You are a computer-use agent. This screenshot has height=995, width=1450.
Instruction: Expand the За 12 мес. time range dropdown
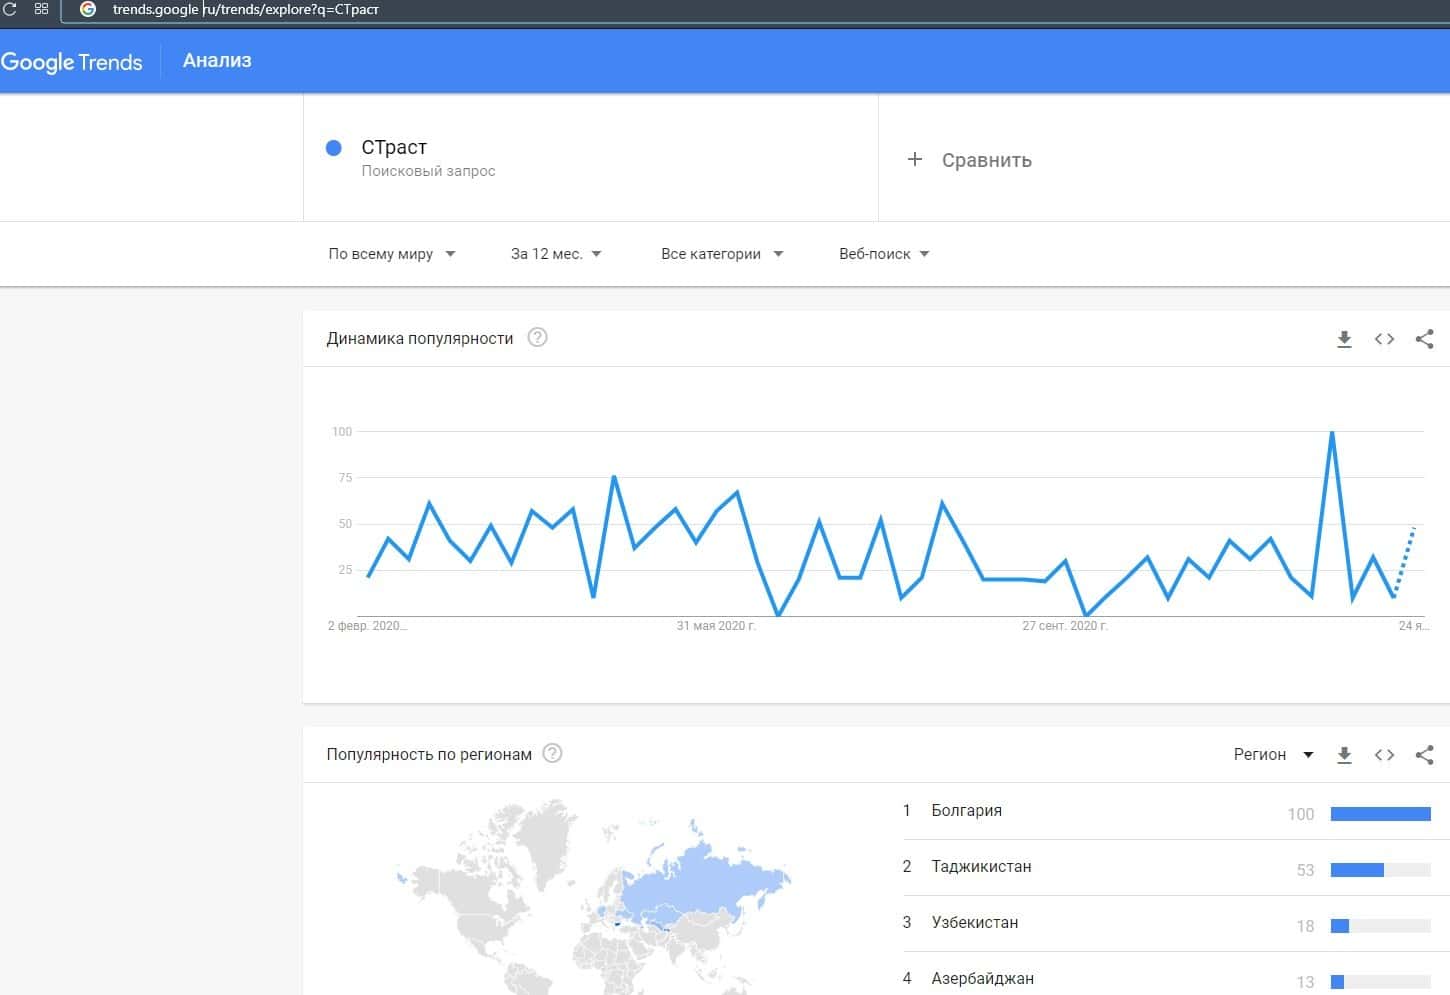point(556,254)
